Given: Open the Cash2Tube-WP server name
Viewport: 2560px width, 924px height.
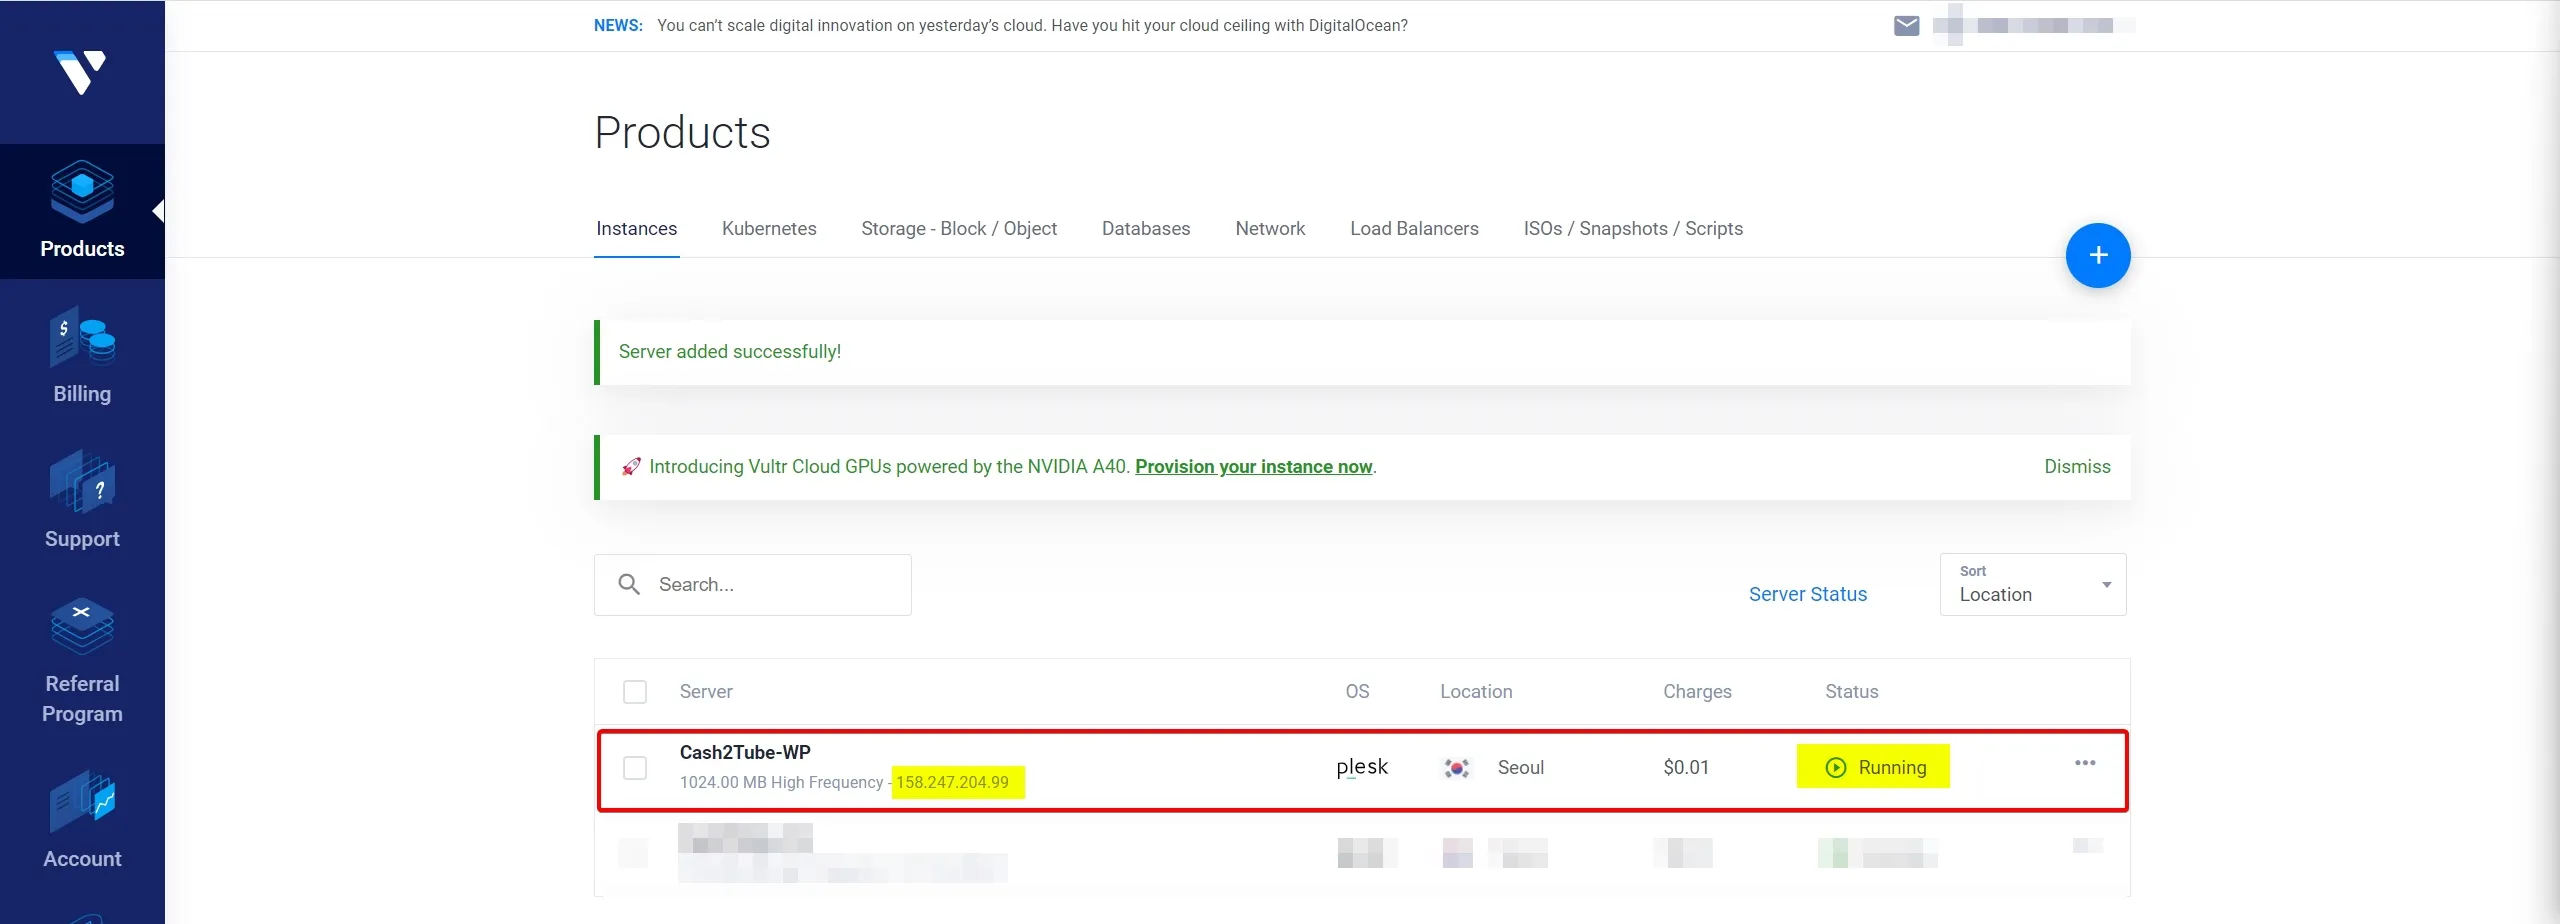Looking at the screenshot, I should point(745,753).
